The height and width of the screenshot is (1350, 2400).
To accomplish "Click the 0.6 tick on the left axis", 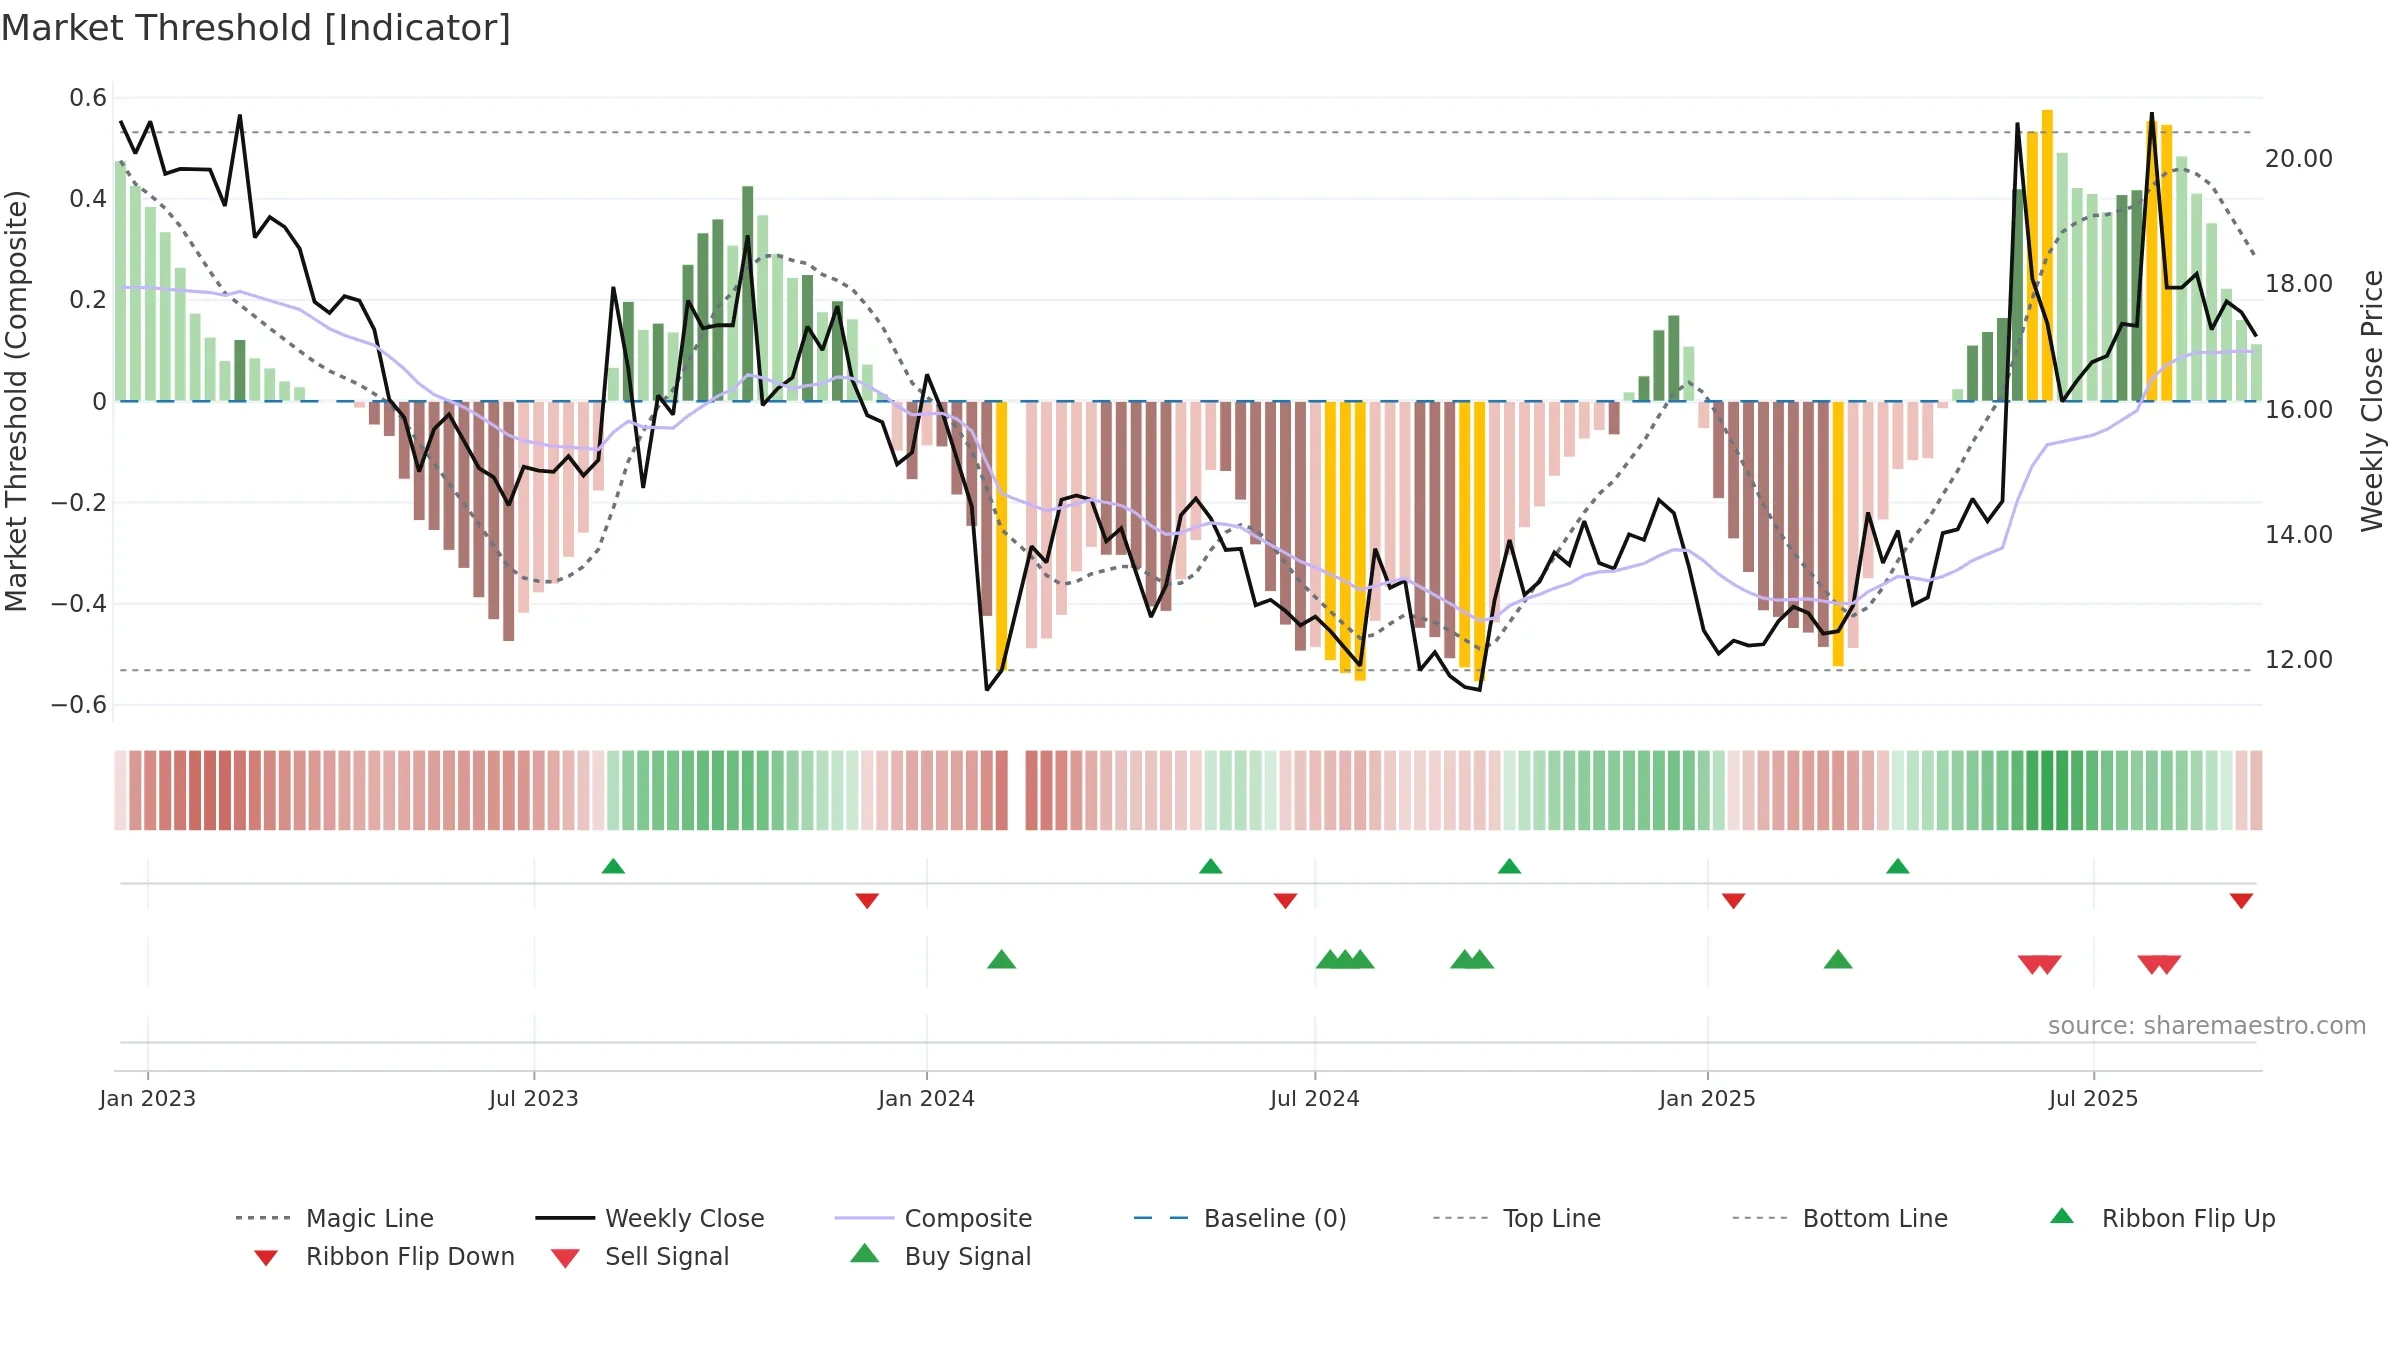I will 88,98.
